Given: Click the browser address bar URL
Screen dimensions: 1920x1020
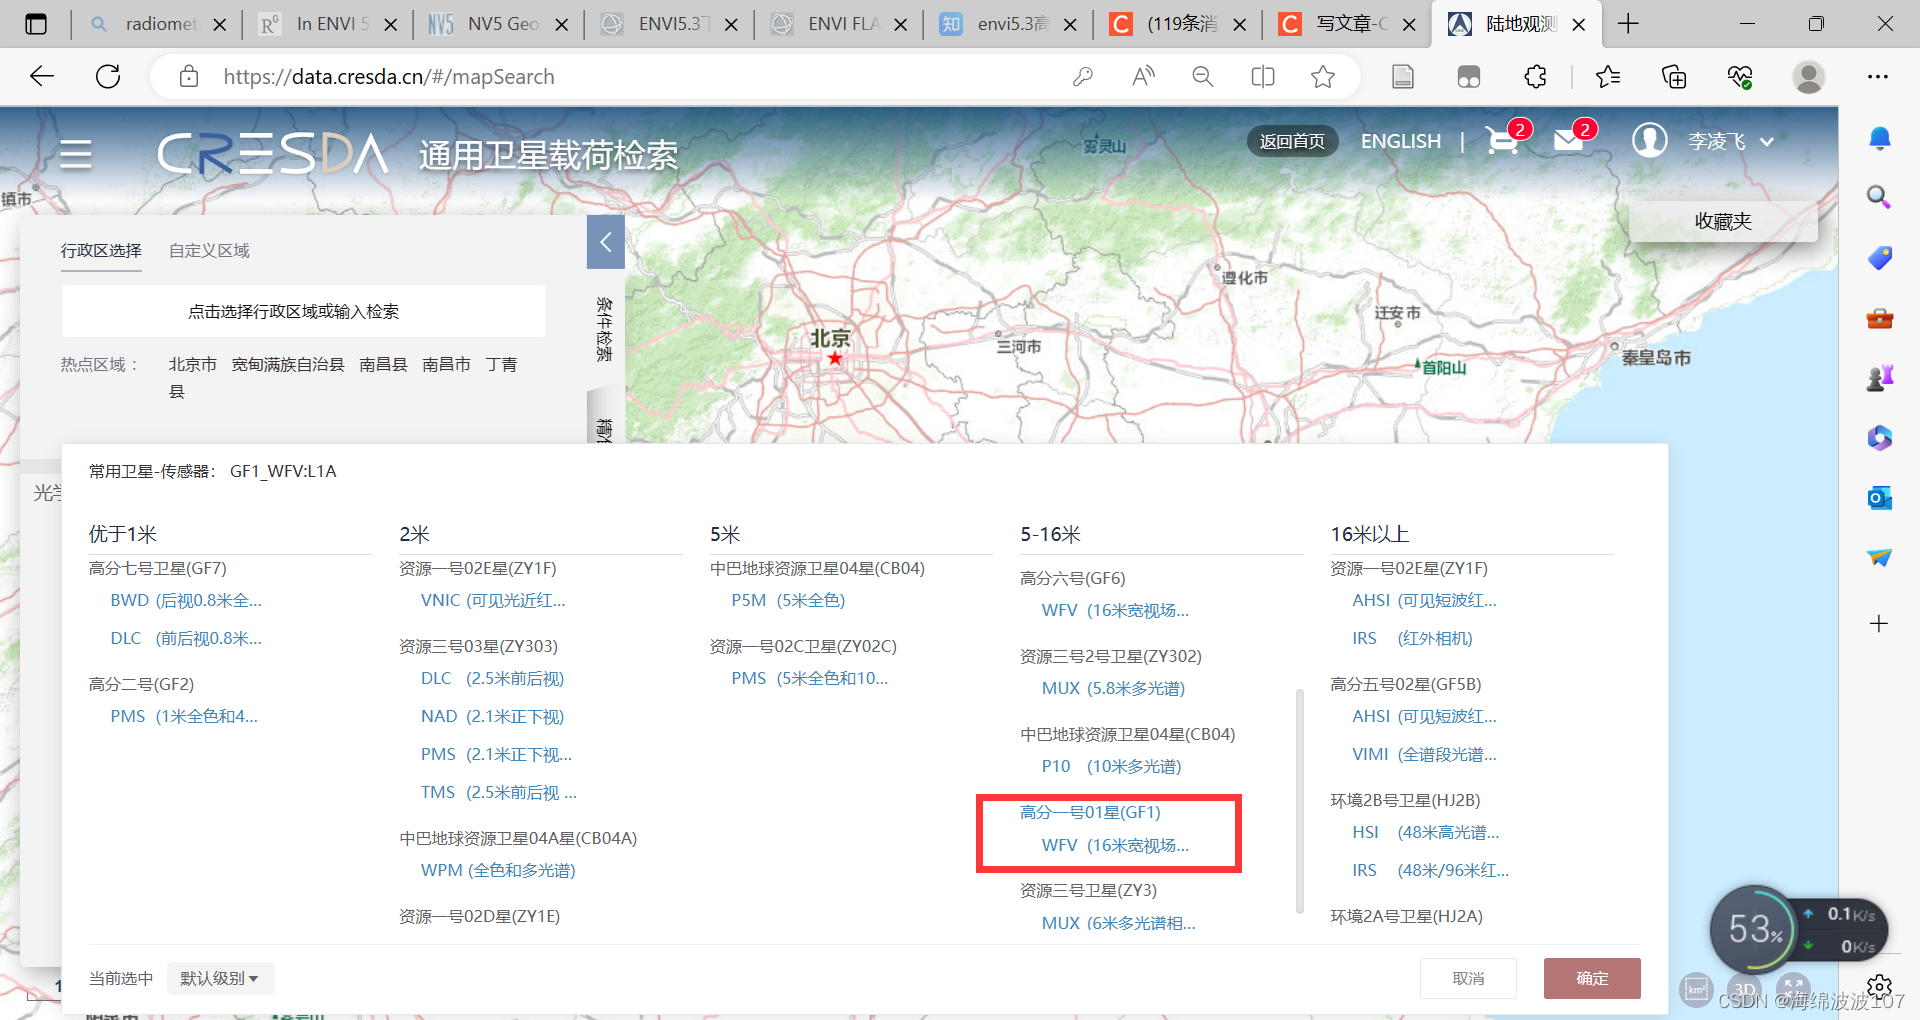Looking at the screenshot, I should point(389,76).
